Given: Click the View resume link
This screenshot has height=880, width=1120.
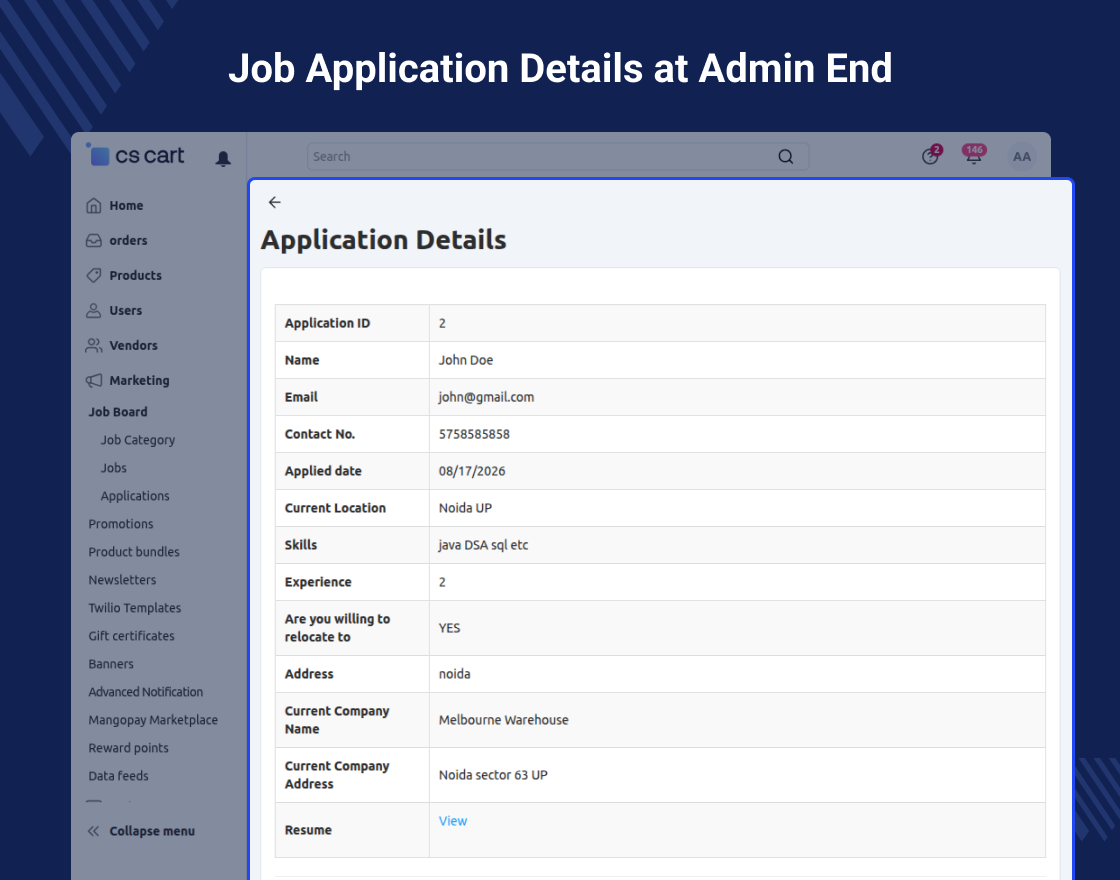Looking at the screenshot, I should [x=453, y=821].
